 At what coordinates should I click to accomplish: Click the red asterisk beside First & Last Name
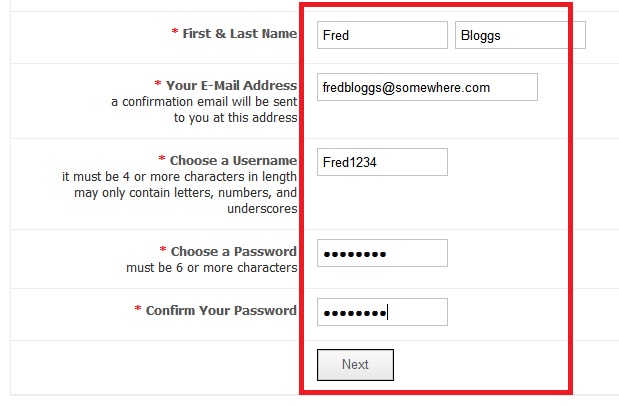click(175, 33)
